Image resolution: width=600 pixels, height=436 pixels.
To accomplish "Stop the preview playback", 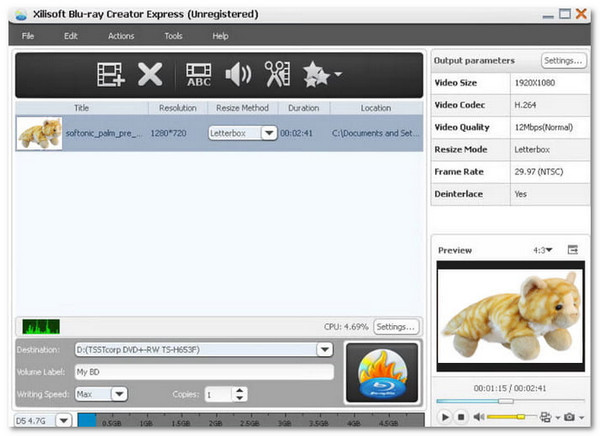I will click(x=461, y=417).
